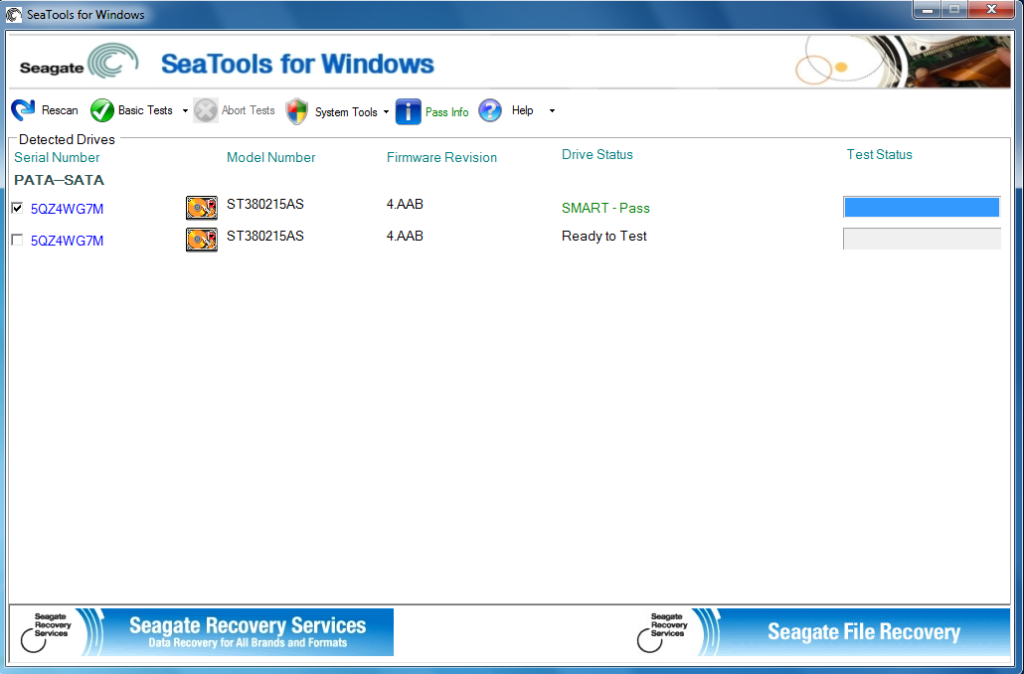Viewport: 1024px width, 674px height.
Task: Click serial 5QZ4WG7M in the SMART - Pass row
Action: click(x=67, y=209)
